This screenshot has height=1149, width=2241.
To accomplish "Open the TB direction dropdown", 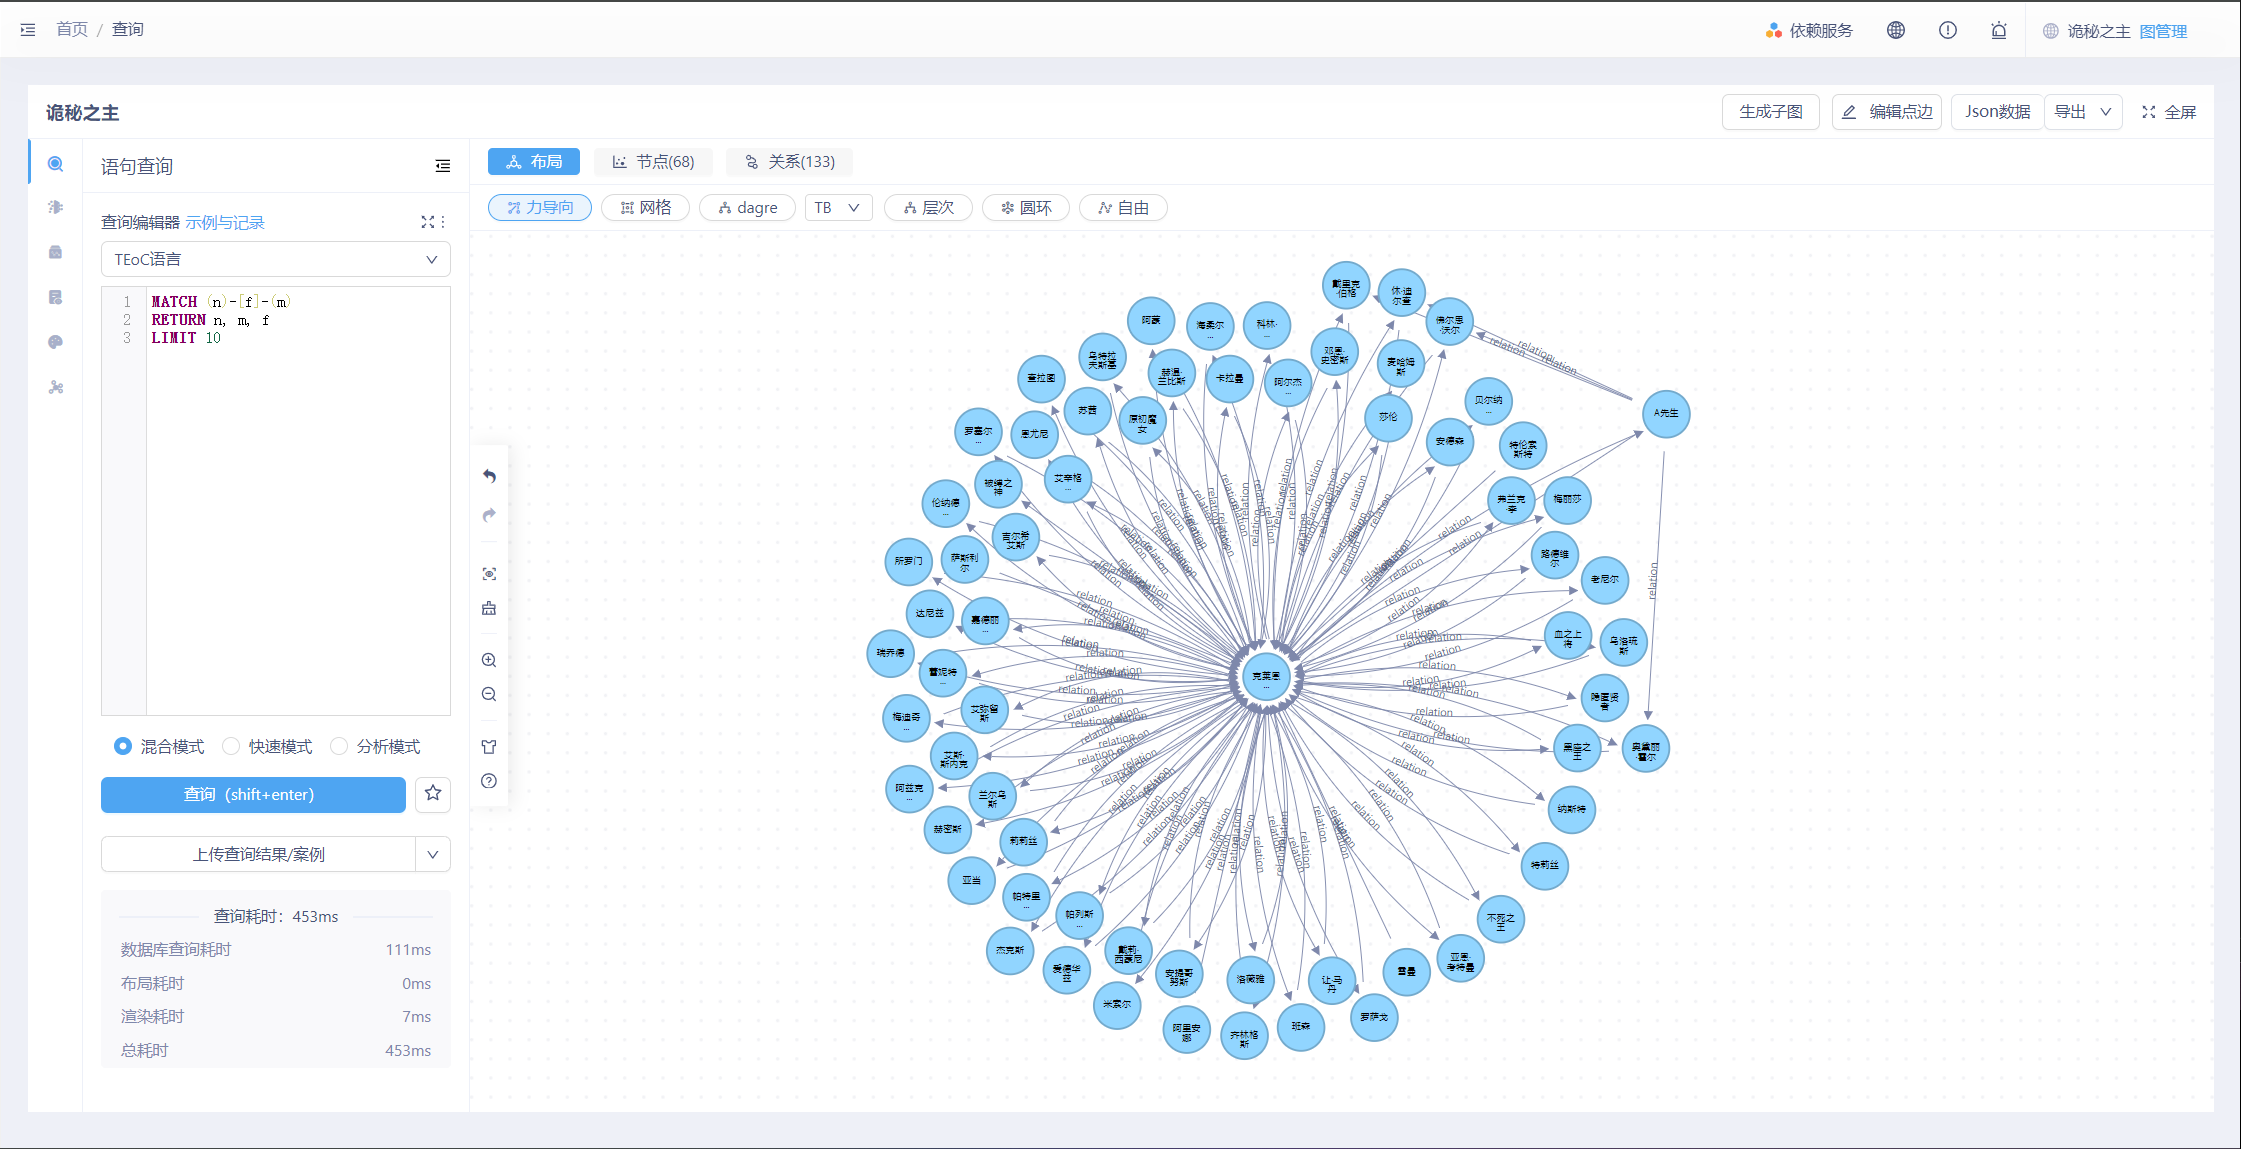I will (x=837, y=207).
